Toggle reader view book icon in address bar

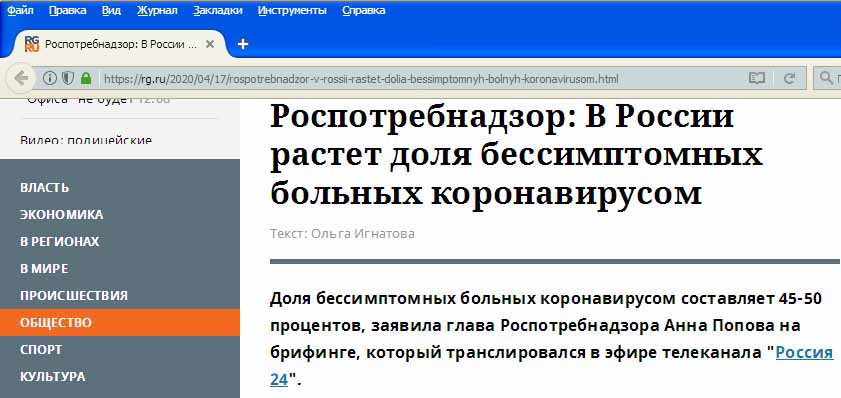click(x=756, y=79)
